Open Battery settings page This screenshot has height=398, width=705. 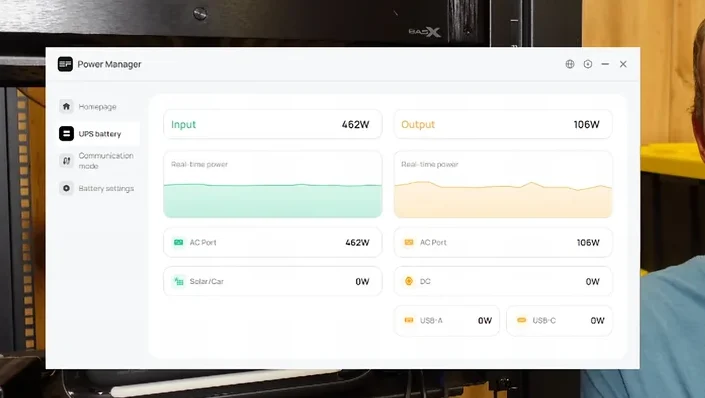[x=106, y=188]
